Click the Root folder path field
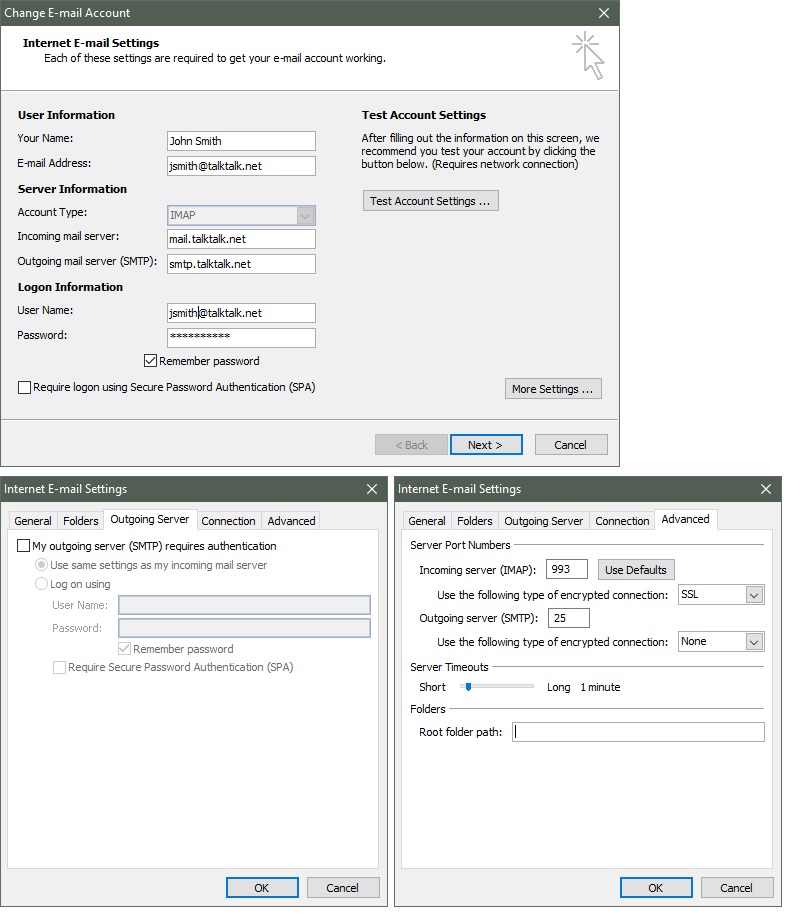794x919 pixels. [638, 732]
